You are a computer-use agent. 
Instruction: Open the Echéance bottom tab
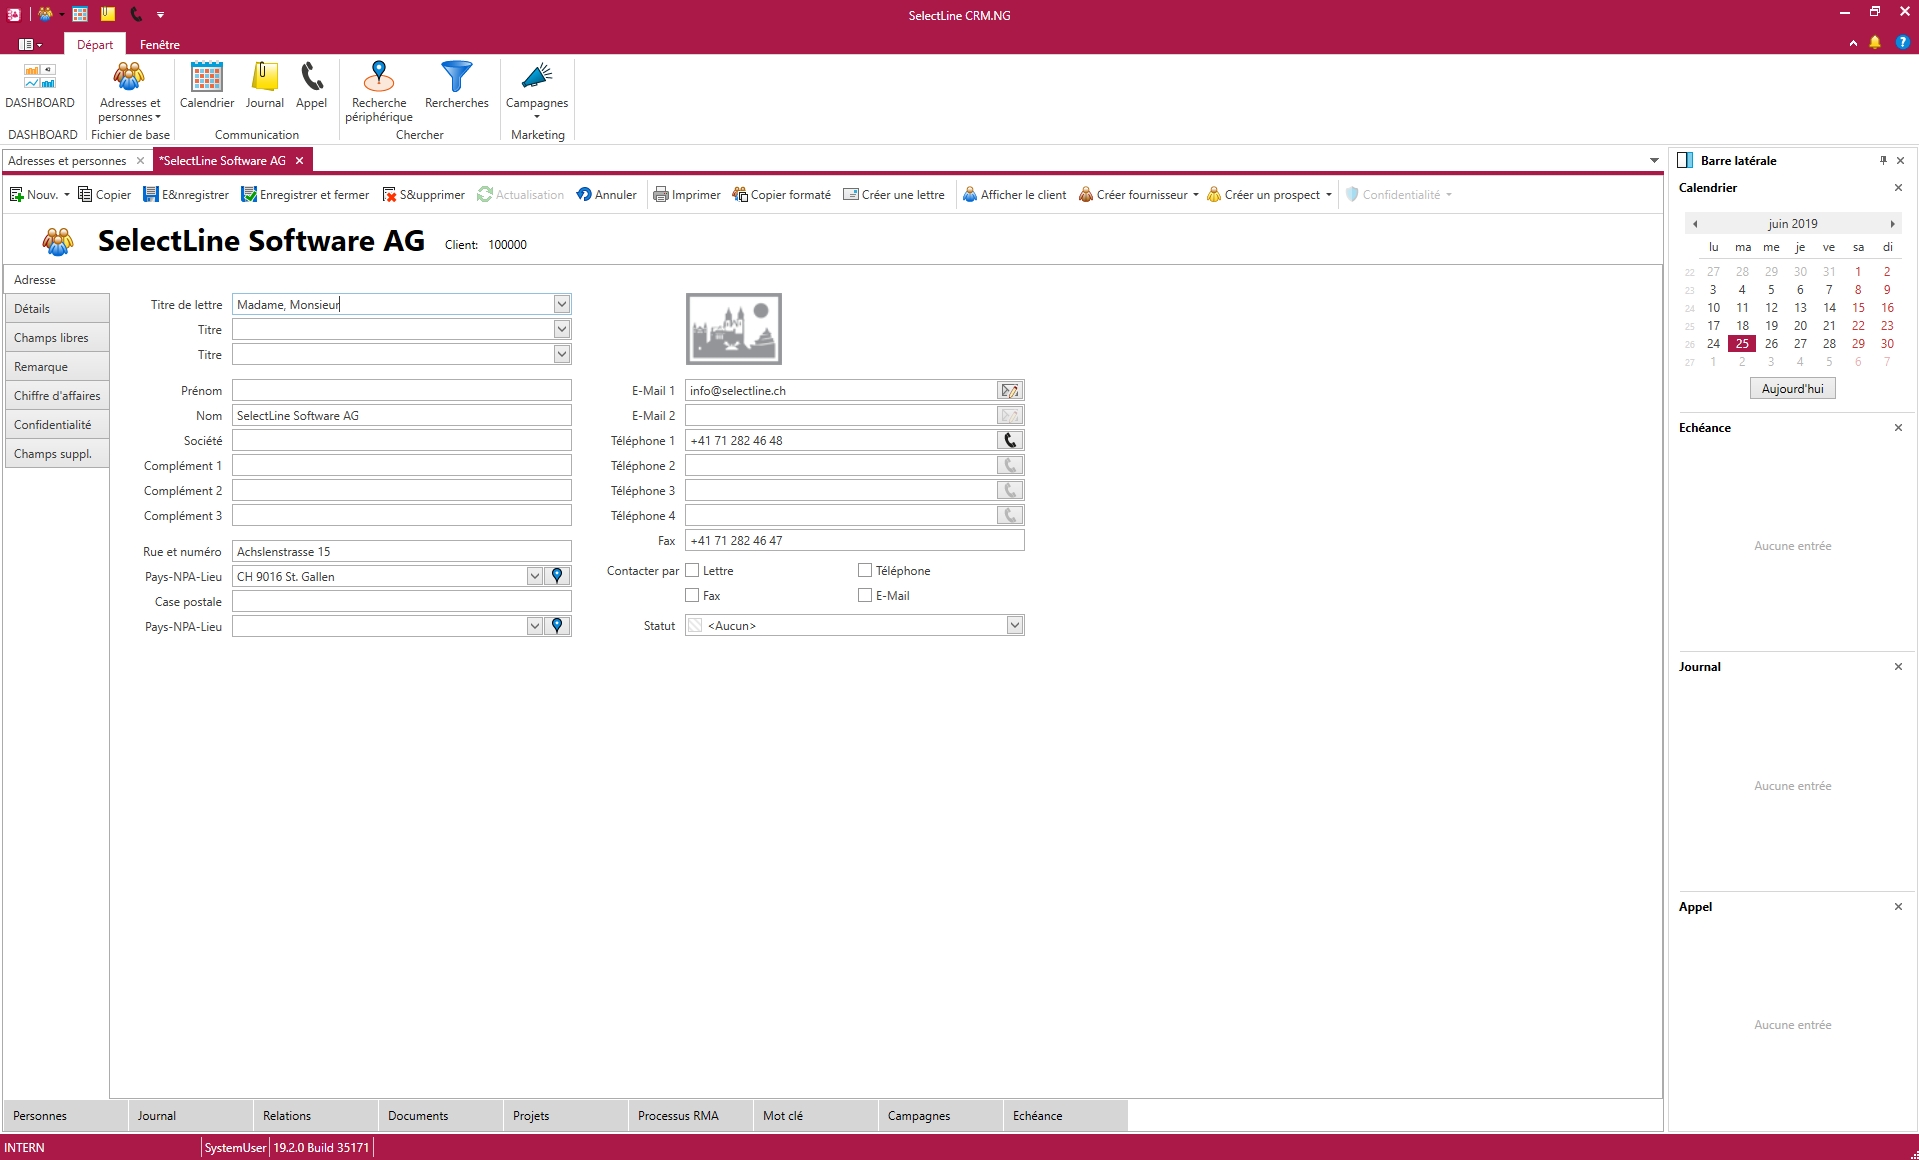tap(1065, 1116)
